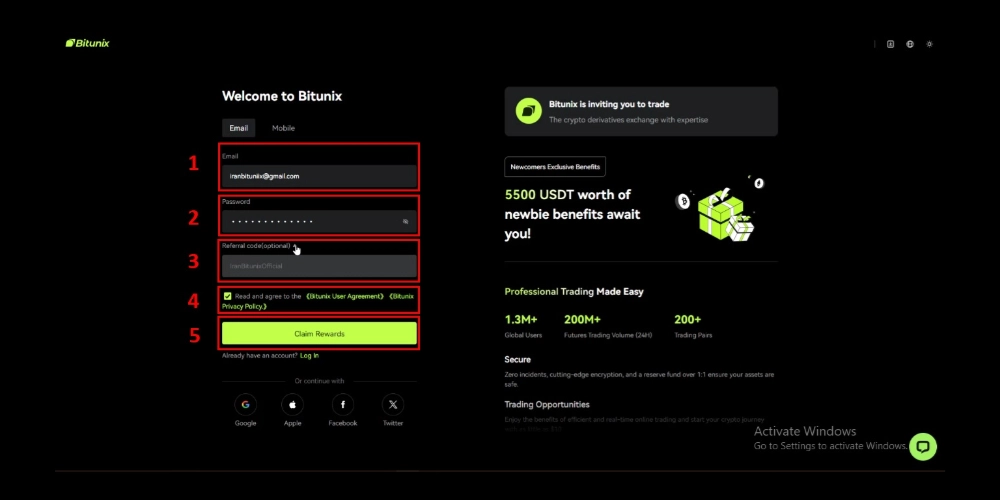Continue with Google icon
1000x500 pixels.
(x=246, y=405)
